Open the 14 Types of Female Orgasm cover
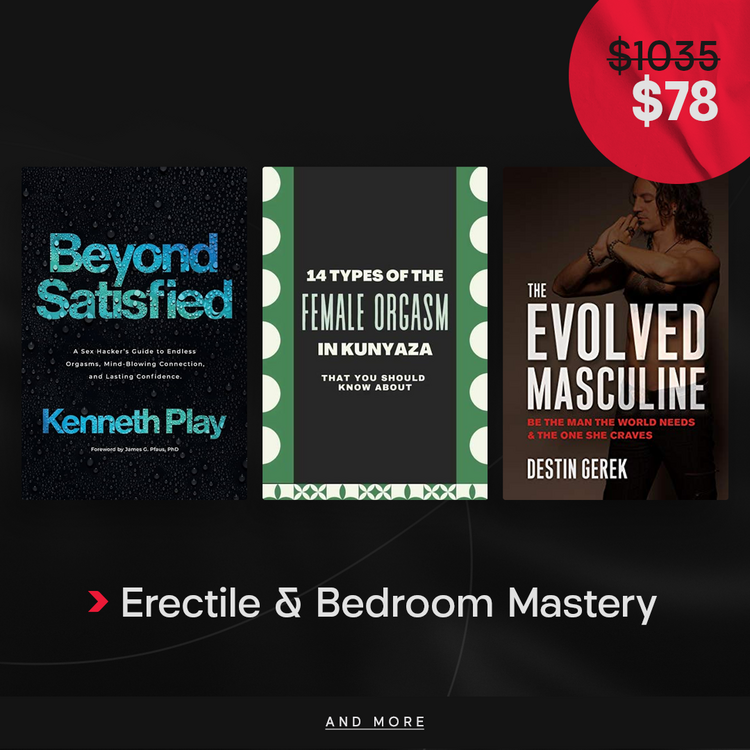750x750 pixels. point(375,333)
